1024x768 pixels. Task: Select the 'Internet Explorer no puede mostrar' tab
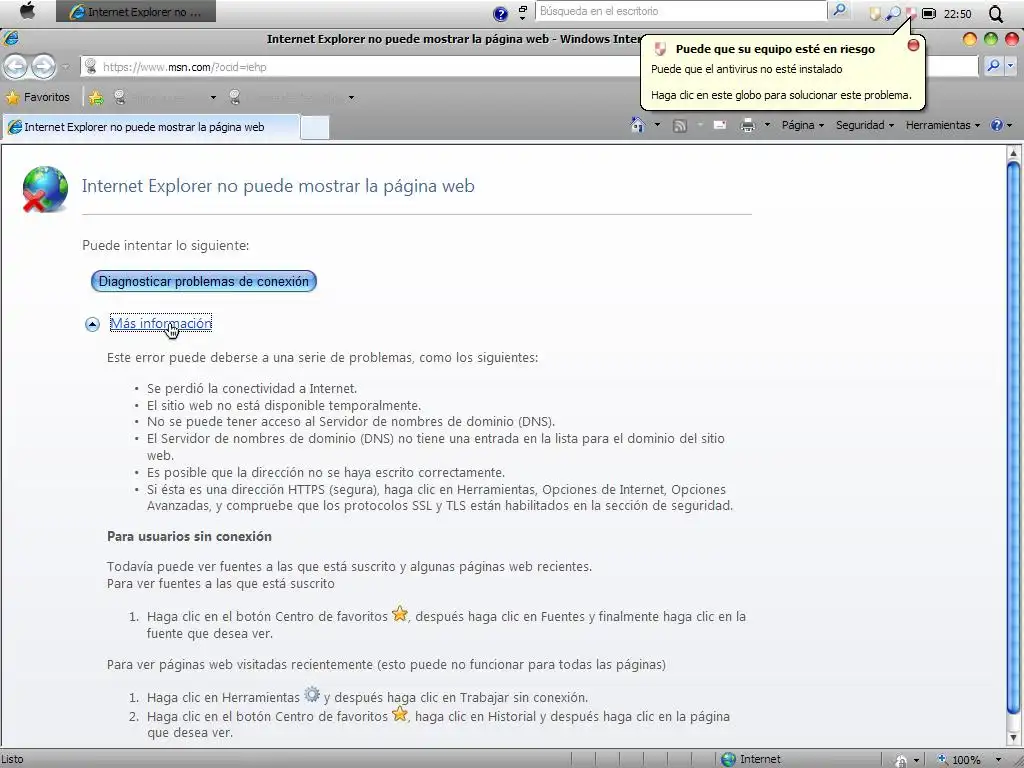151,127
